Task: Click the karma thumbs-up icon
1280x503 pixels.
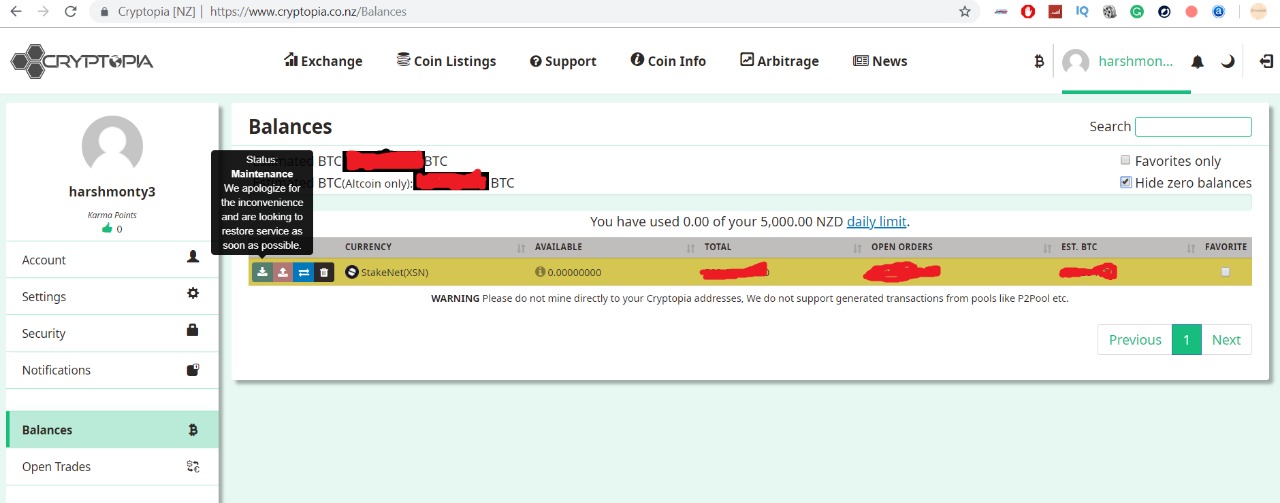Action: click(x=107, y=229)
